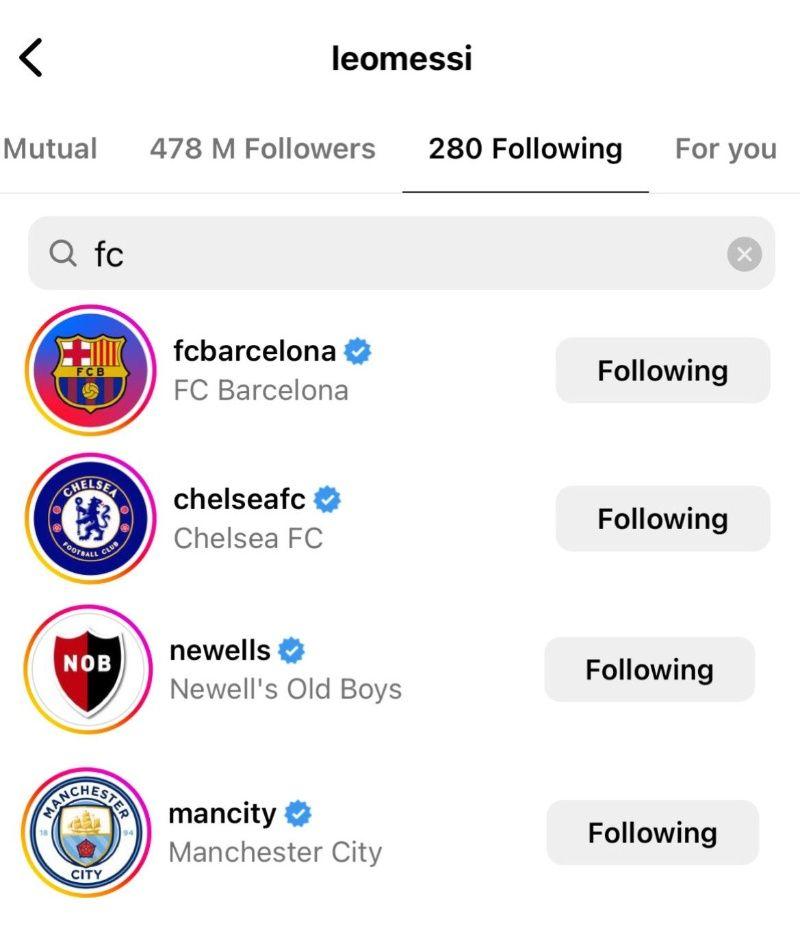Tap the mancity username
Screen dimensions: 800x926
(x=222, y=813)
